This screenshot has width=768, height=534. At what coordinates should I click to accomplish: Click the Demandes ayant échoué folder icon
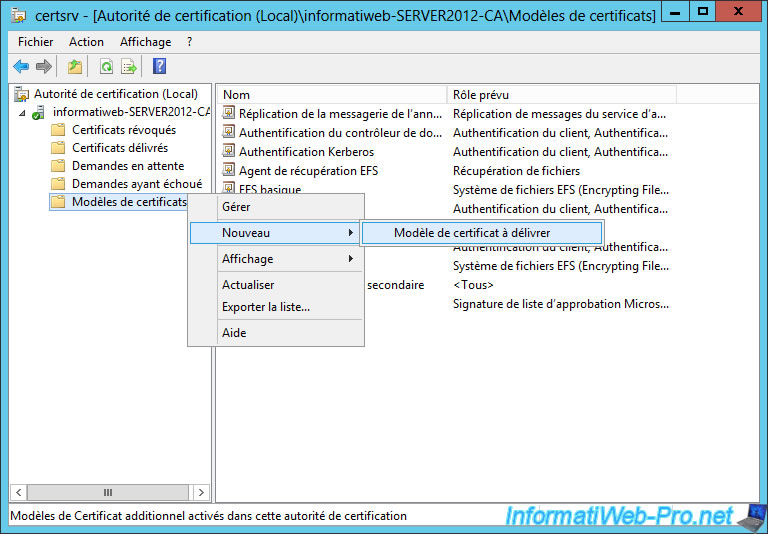58,184
